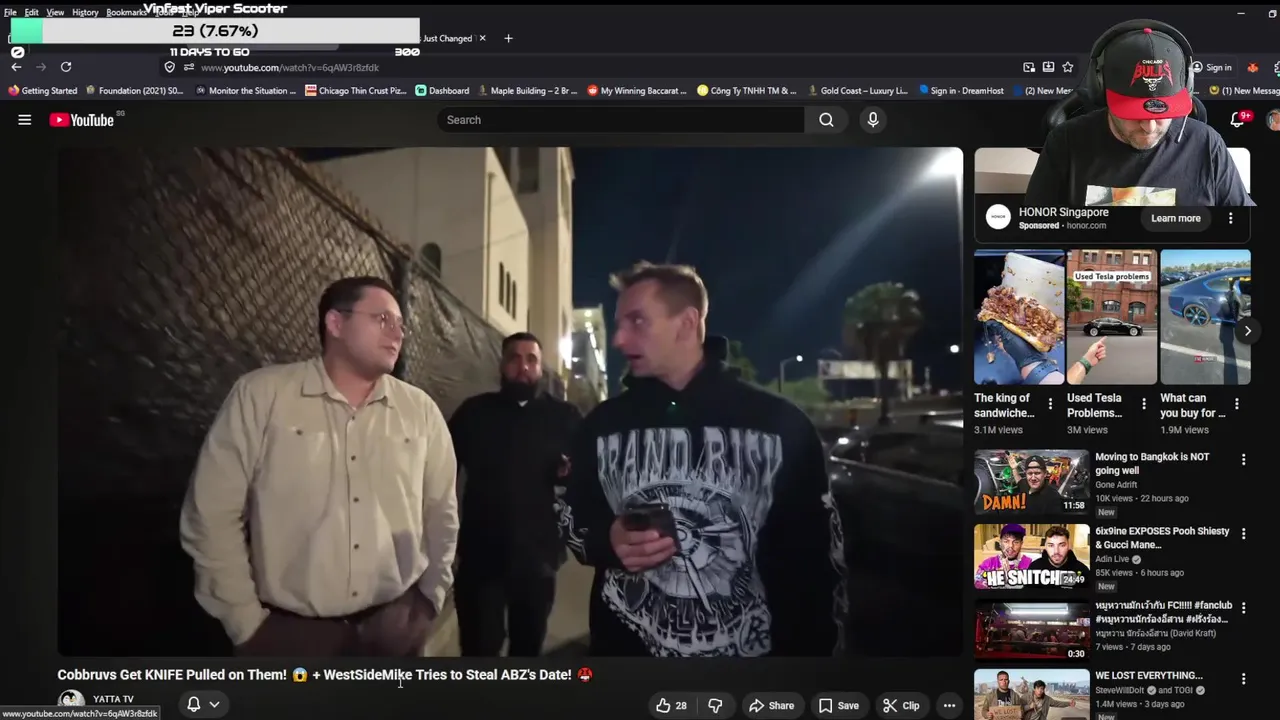The width and height of the screenshot is (1280, 720).
Task: Click Learn more on HONOR ad
Action: coord(1176,218)
